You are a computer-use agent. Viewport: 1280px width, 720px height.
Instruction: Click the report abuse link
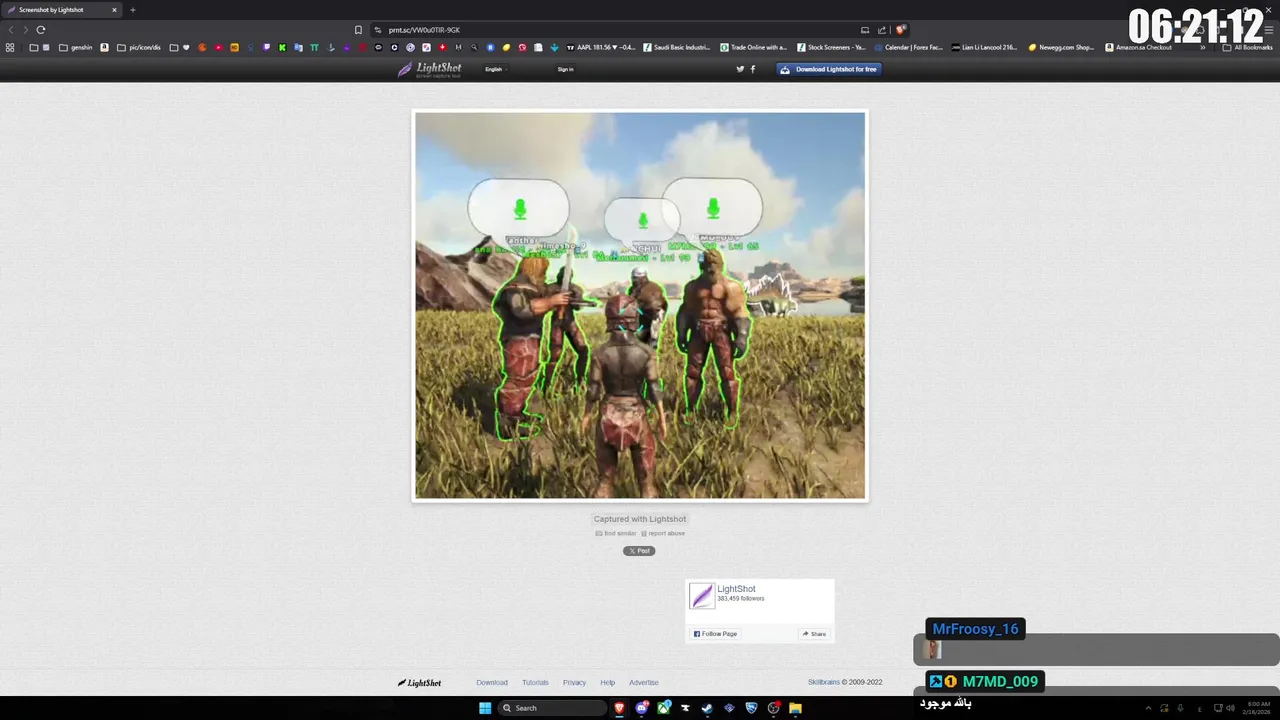coord(663,533)
